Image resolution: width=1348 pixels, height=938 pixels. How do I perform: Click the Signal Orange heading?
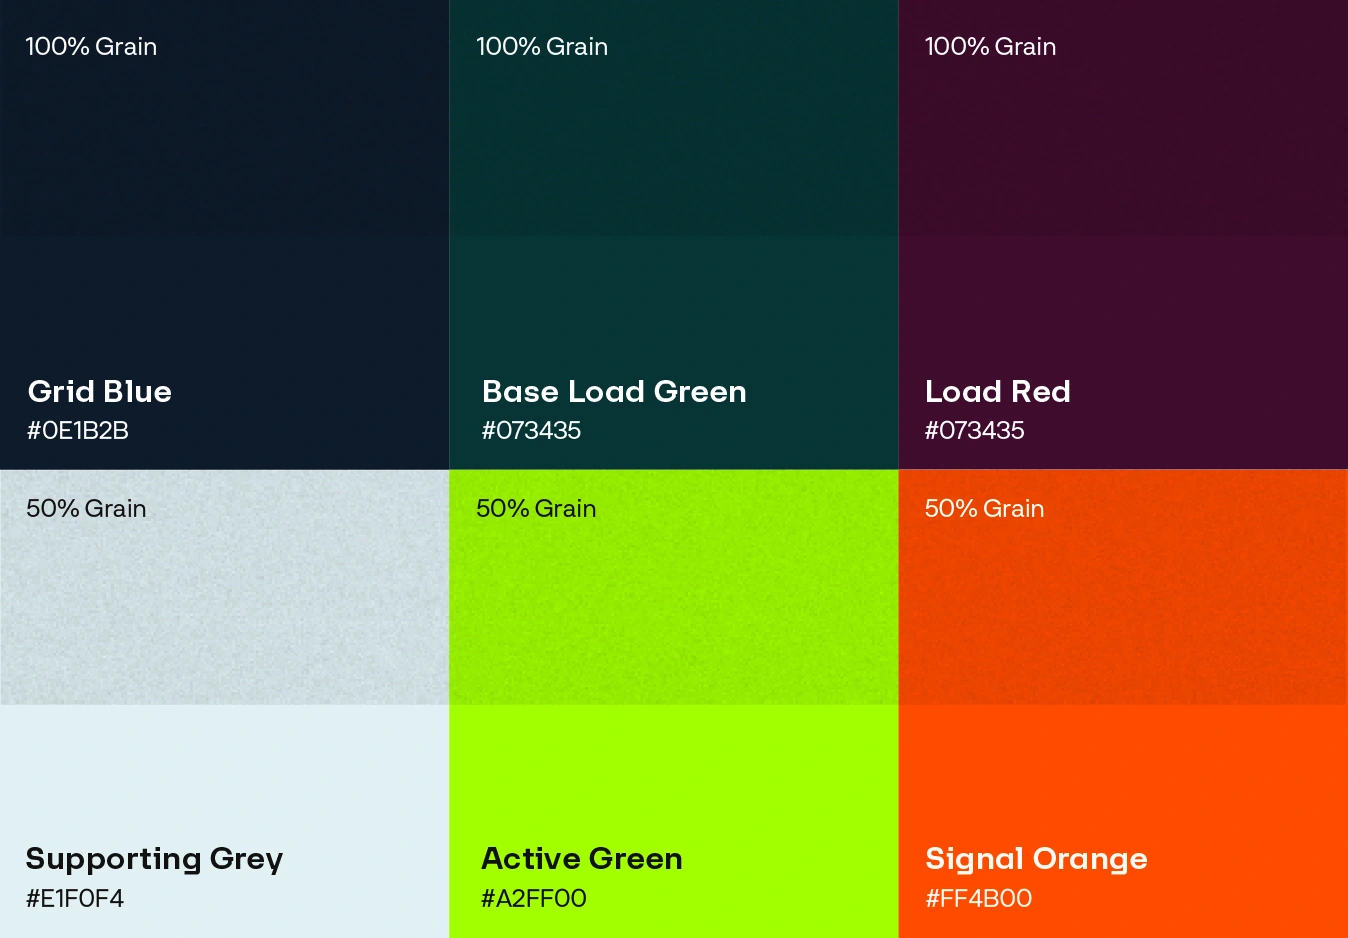(x=1036, y=859)
